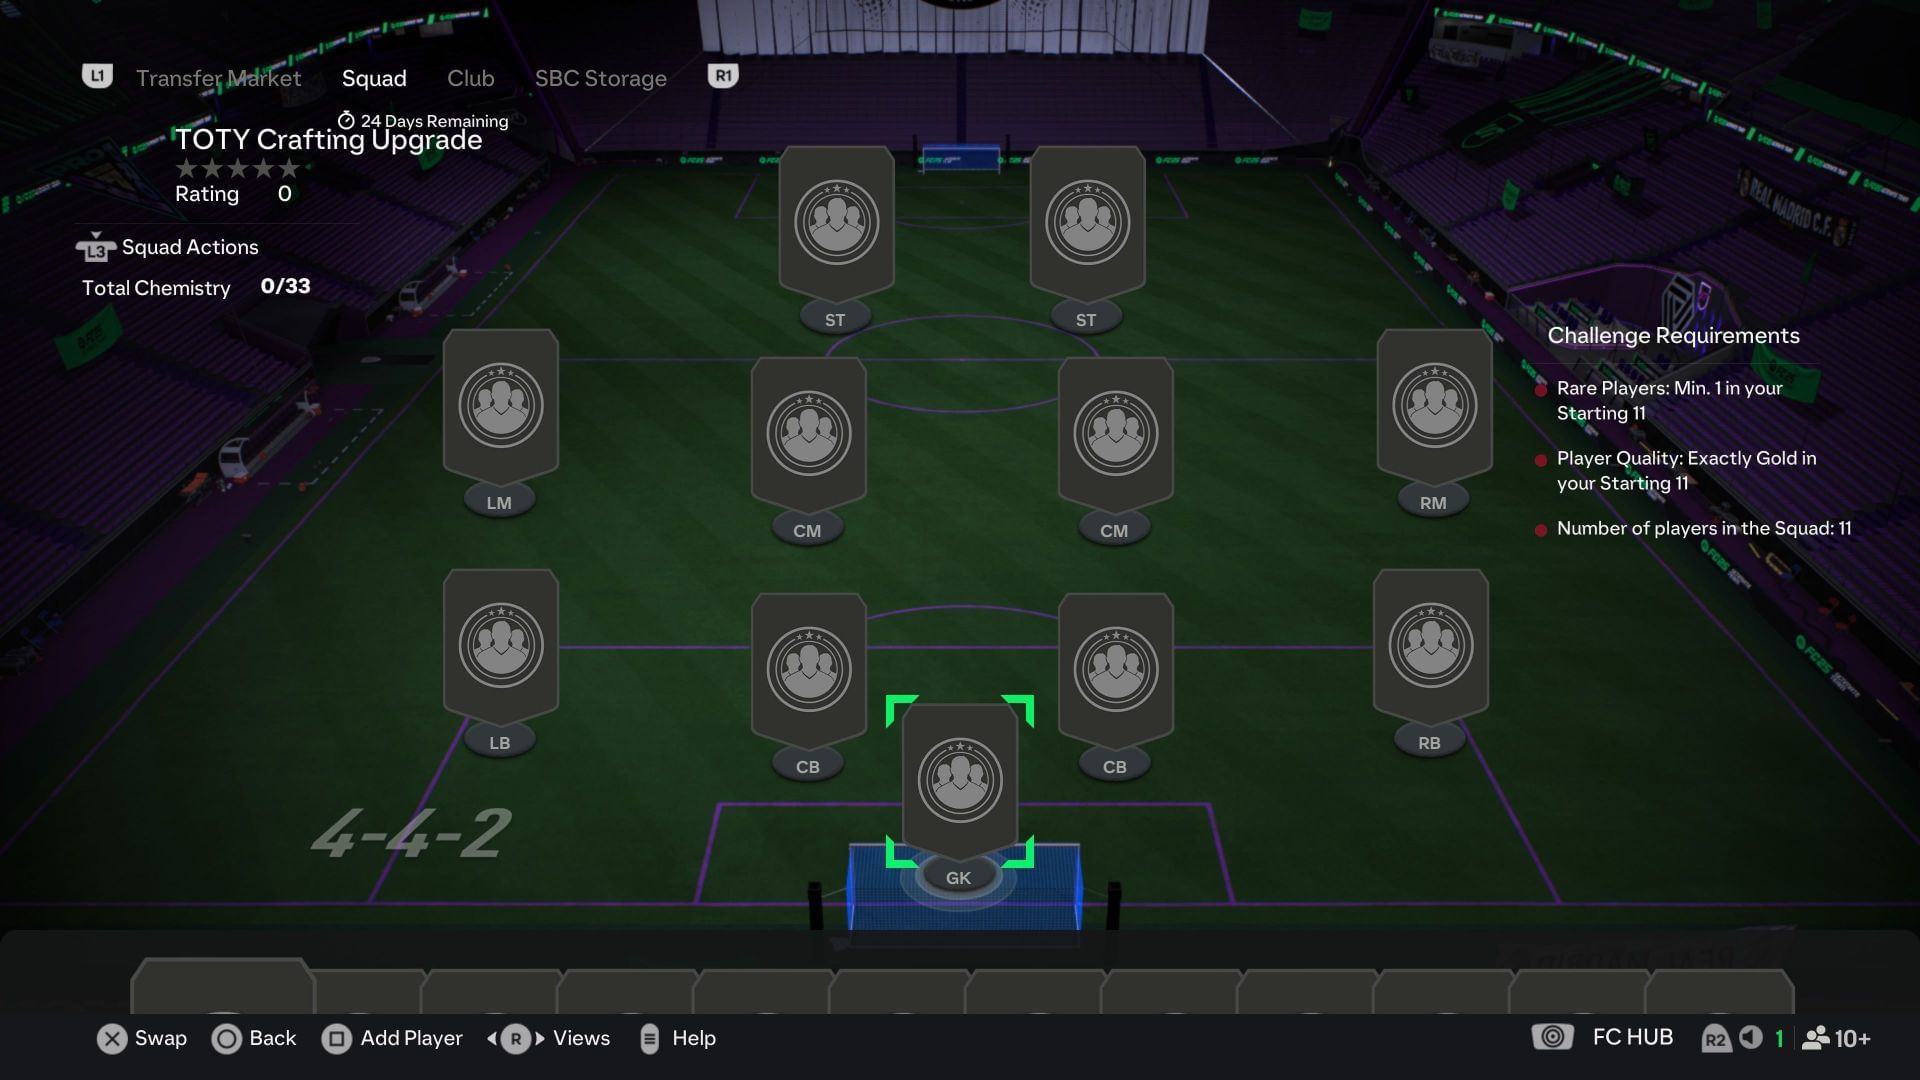Select the first substitute bench slot
1920x1080 pixels.
[x=222, y=987]
